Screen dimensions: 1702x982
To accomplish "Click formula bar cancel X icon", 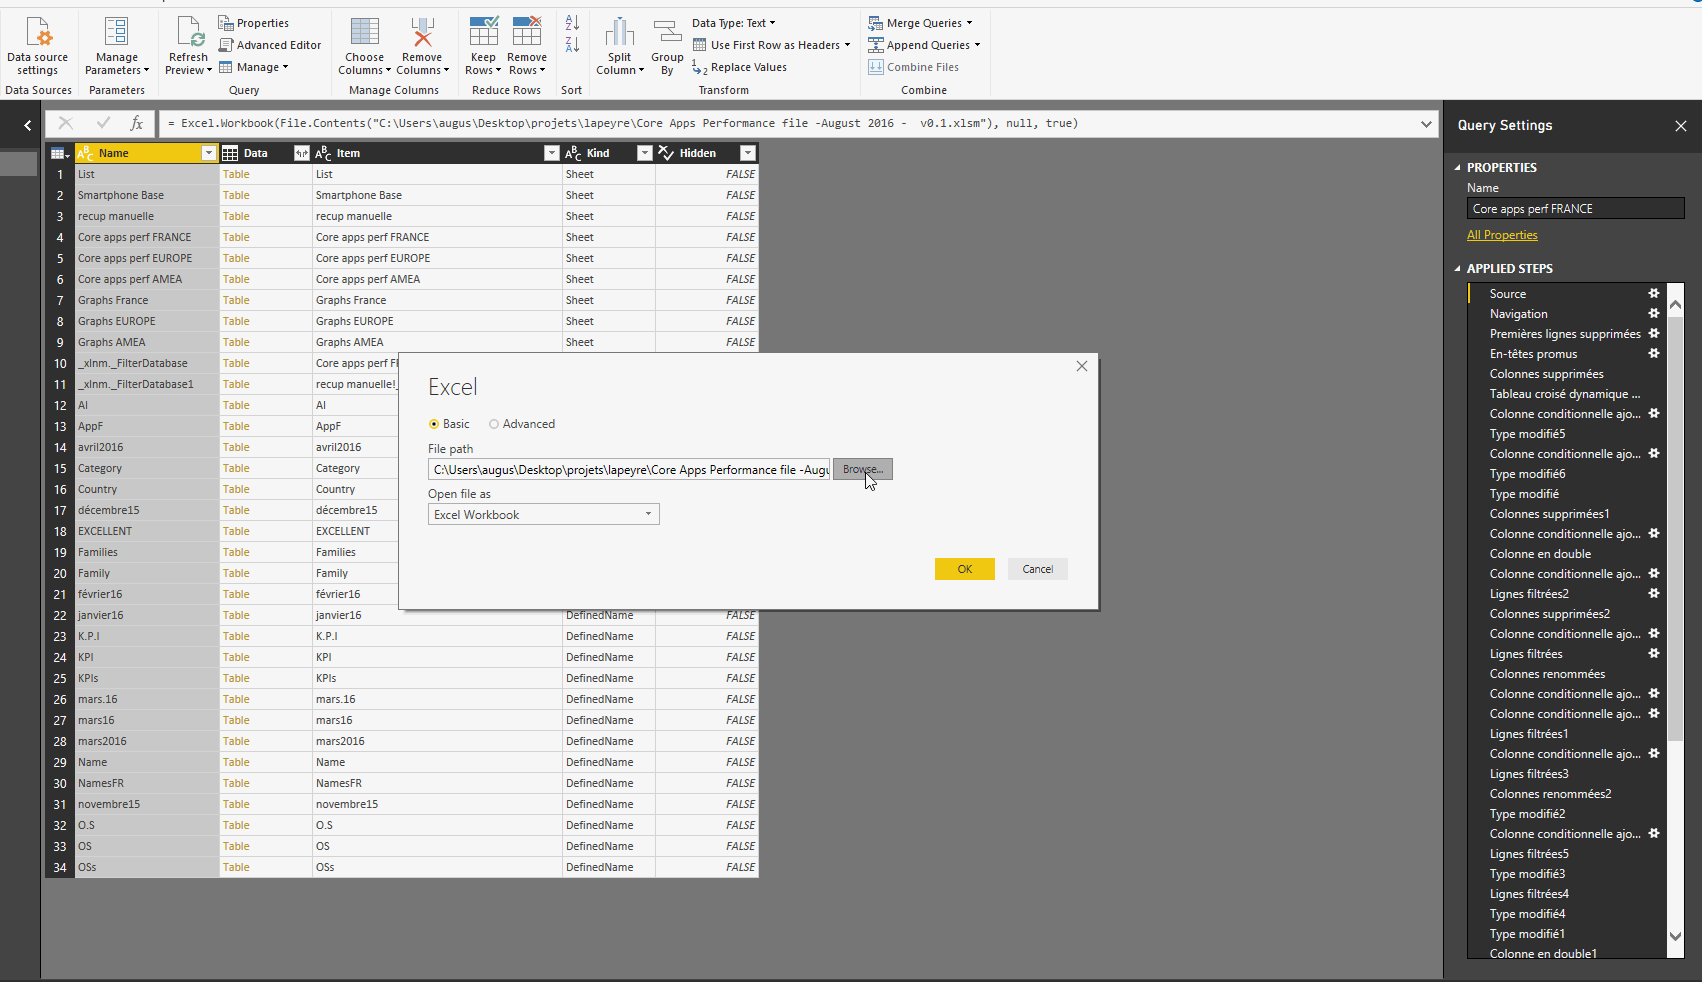I will (65, 123).
